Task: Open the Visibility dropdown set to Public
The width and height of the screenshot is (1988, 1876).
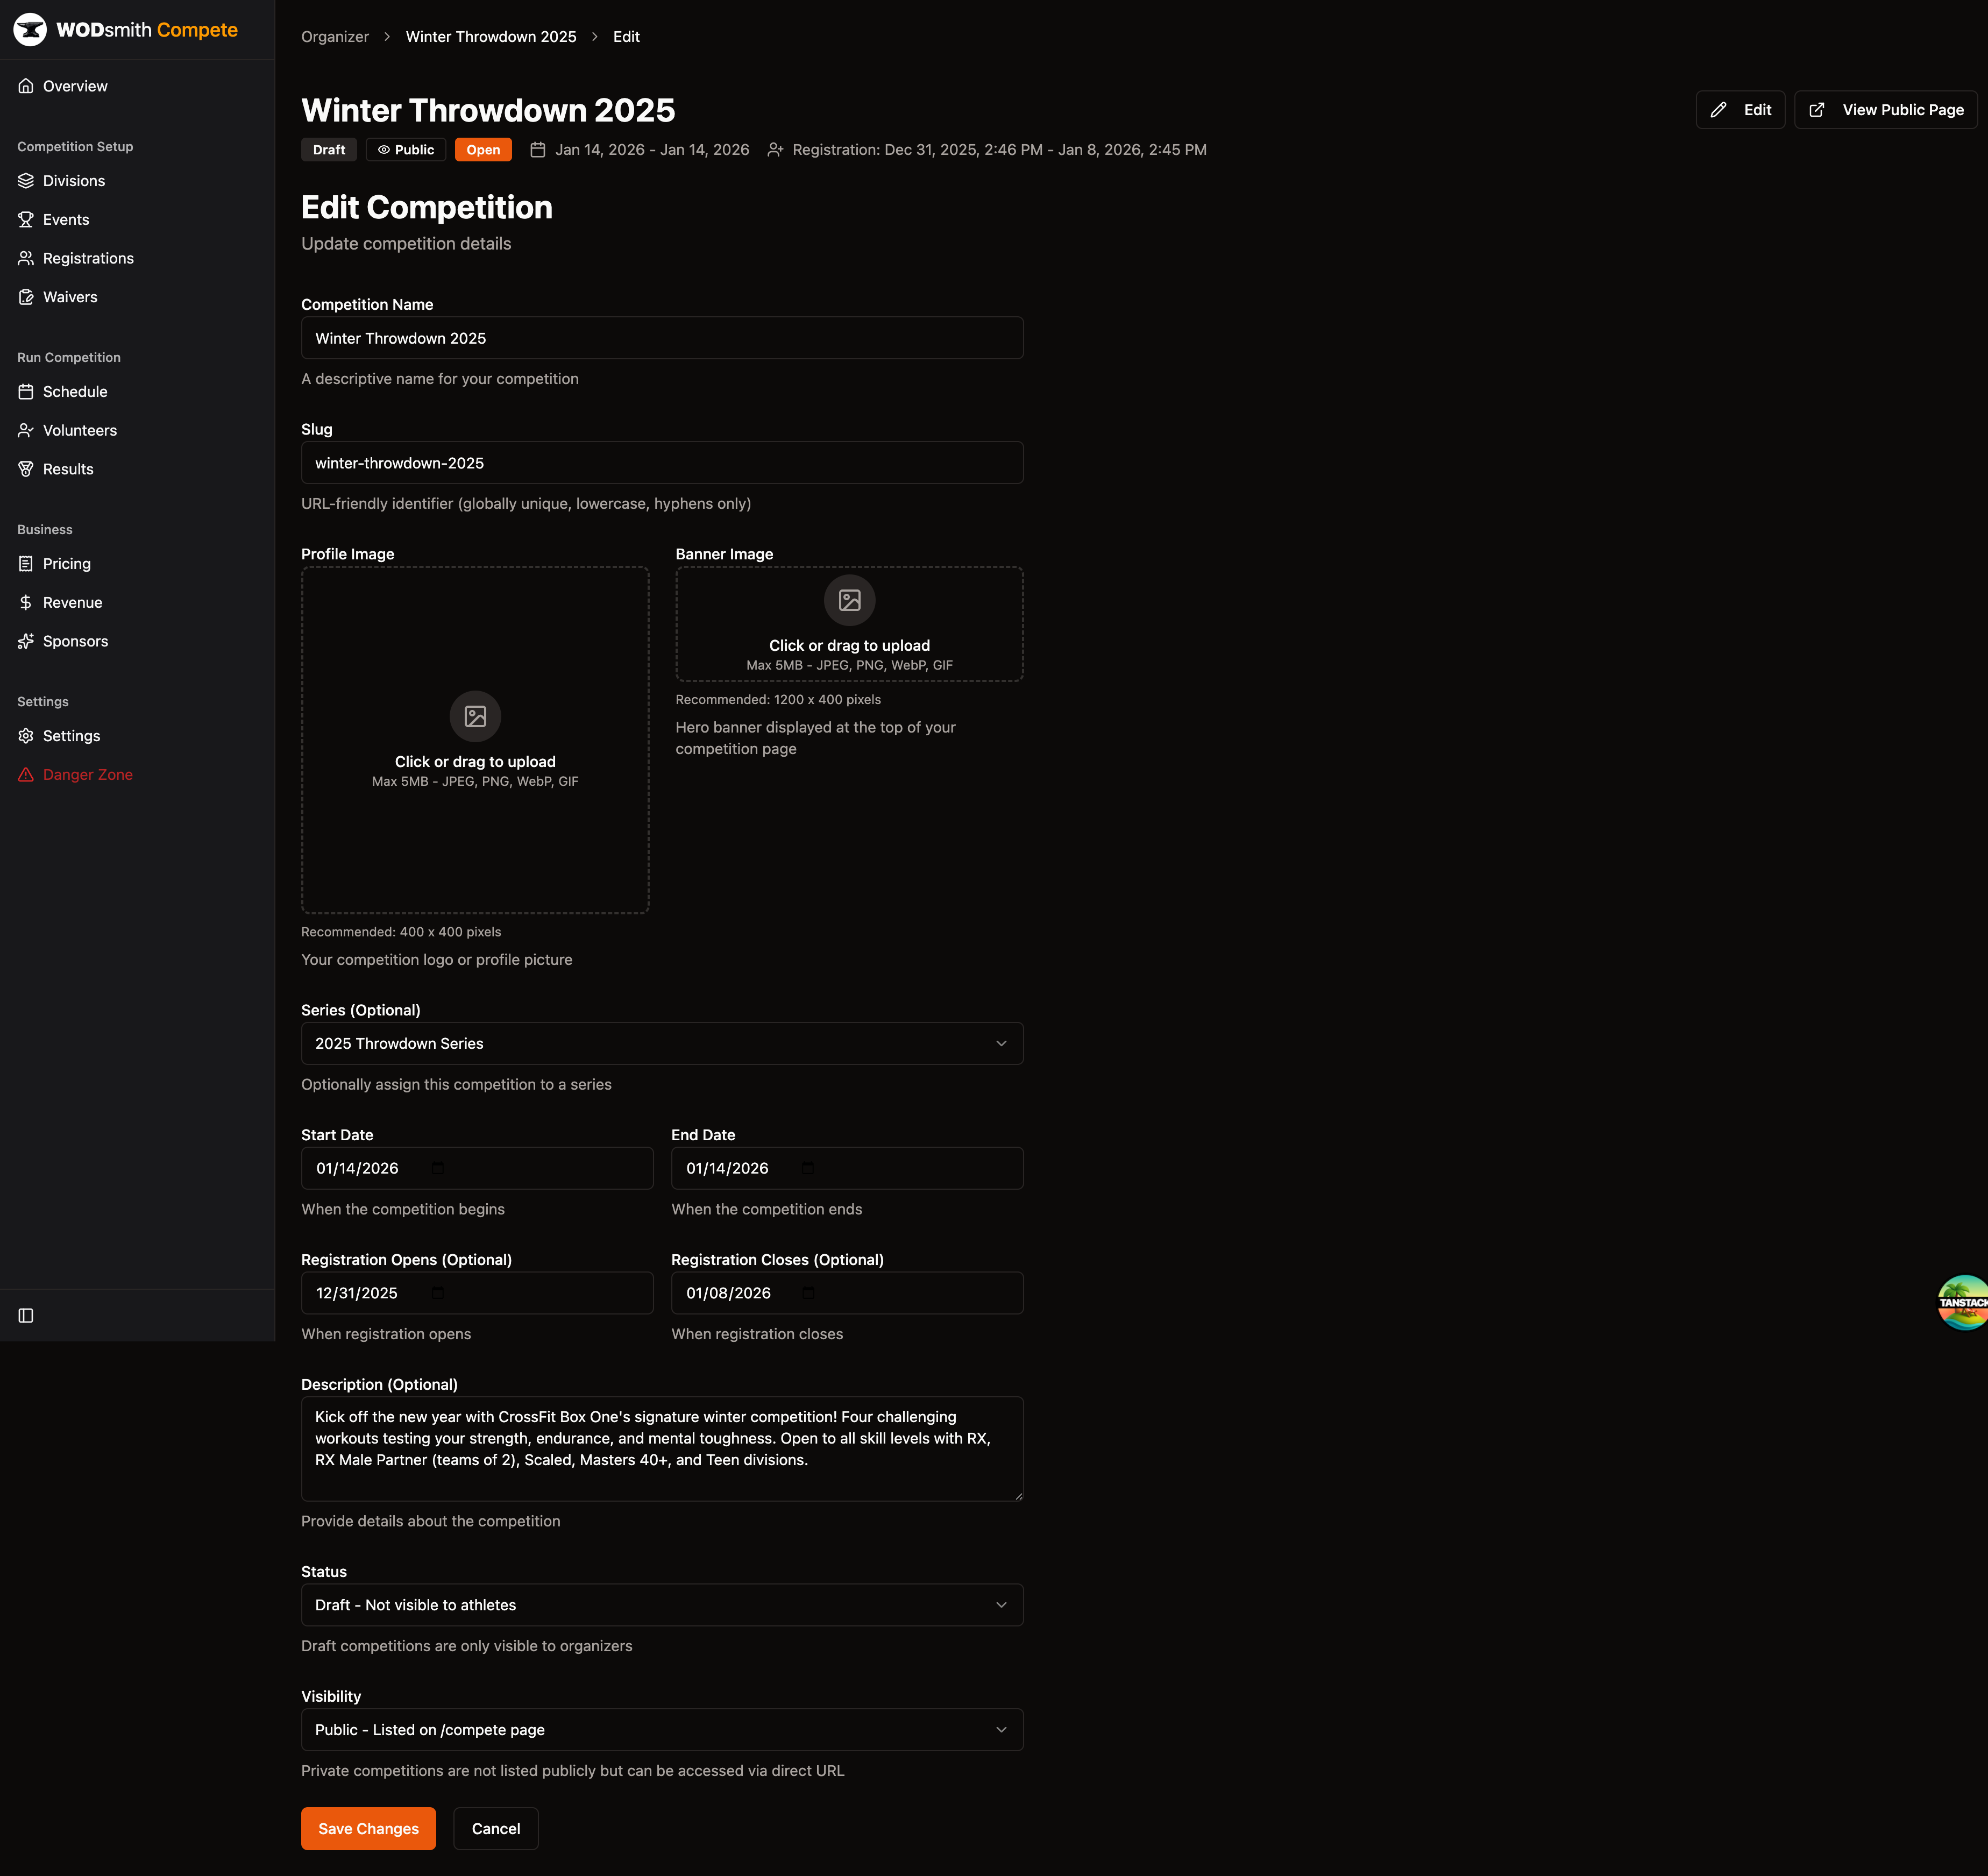Action: pos(662,1730)
